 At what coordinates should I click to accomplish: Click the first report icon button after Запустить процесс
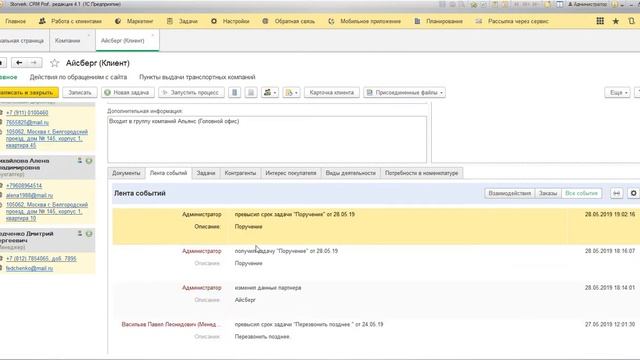(235, 93)
